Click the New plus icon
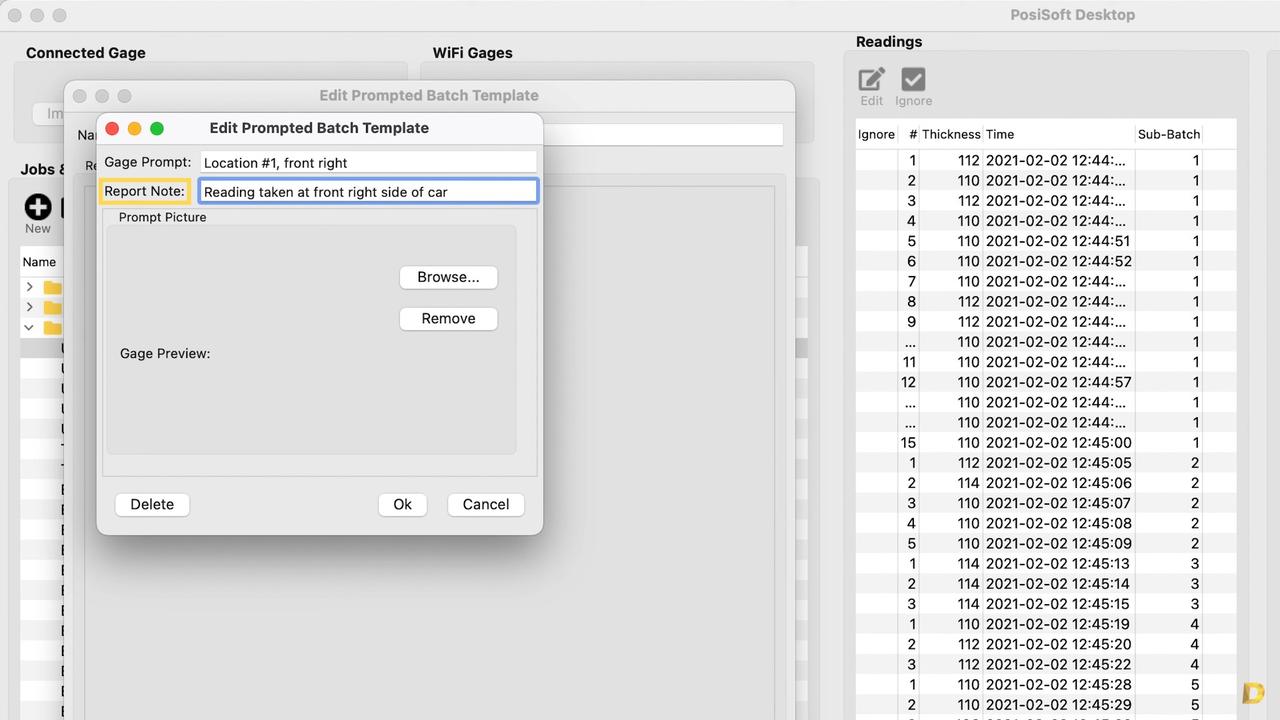 click(38, 207)
